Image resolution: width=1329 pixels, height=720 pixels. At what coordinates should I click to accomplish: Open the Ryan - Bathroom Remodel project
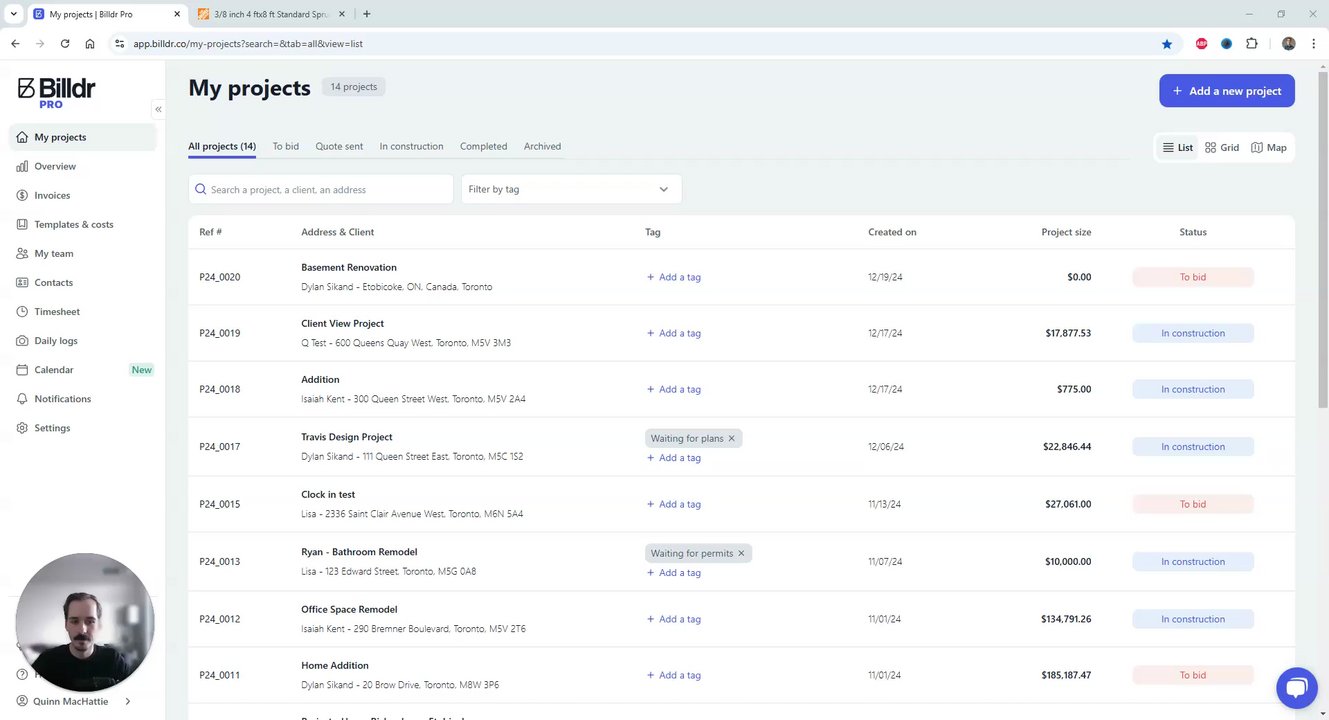click(359, 552)
